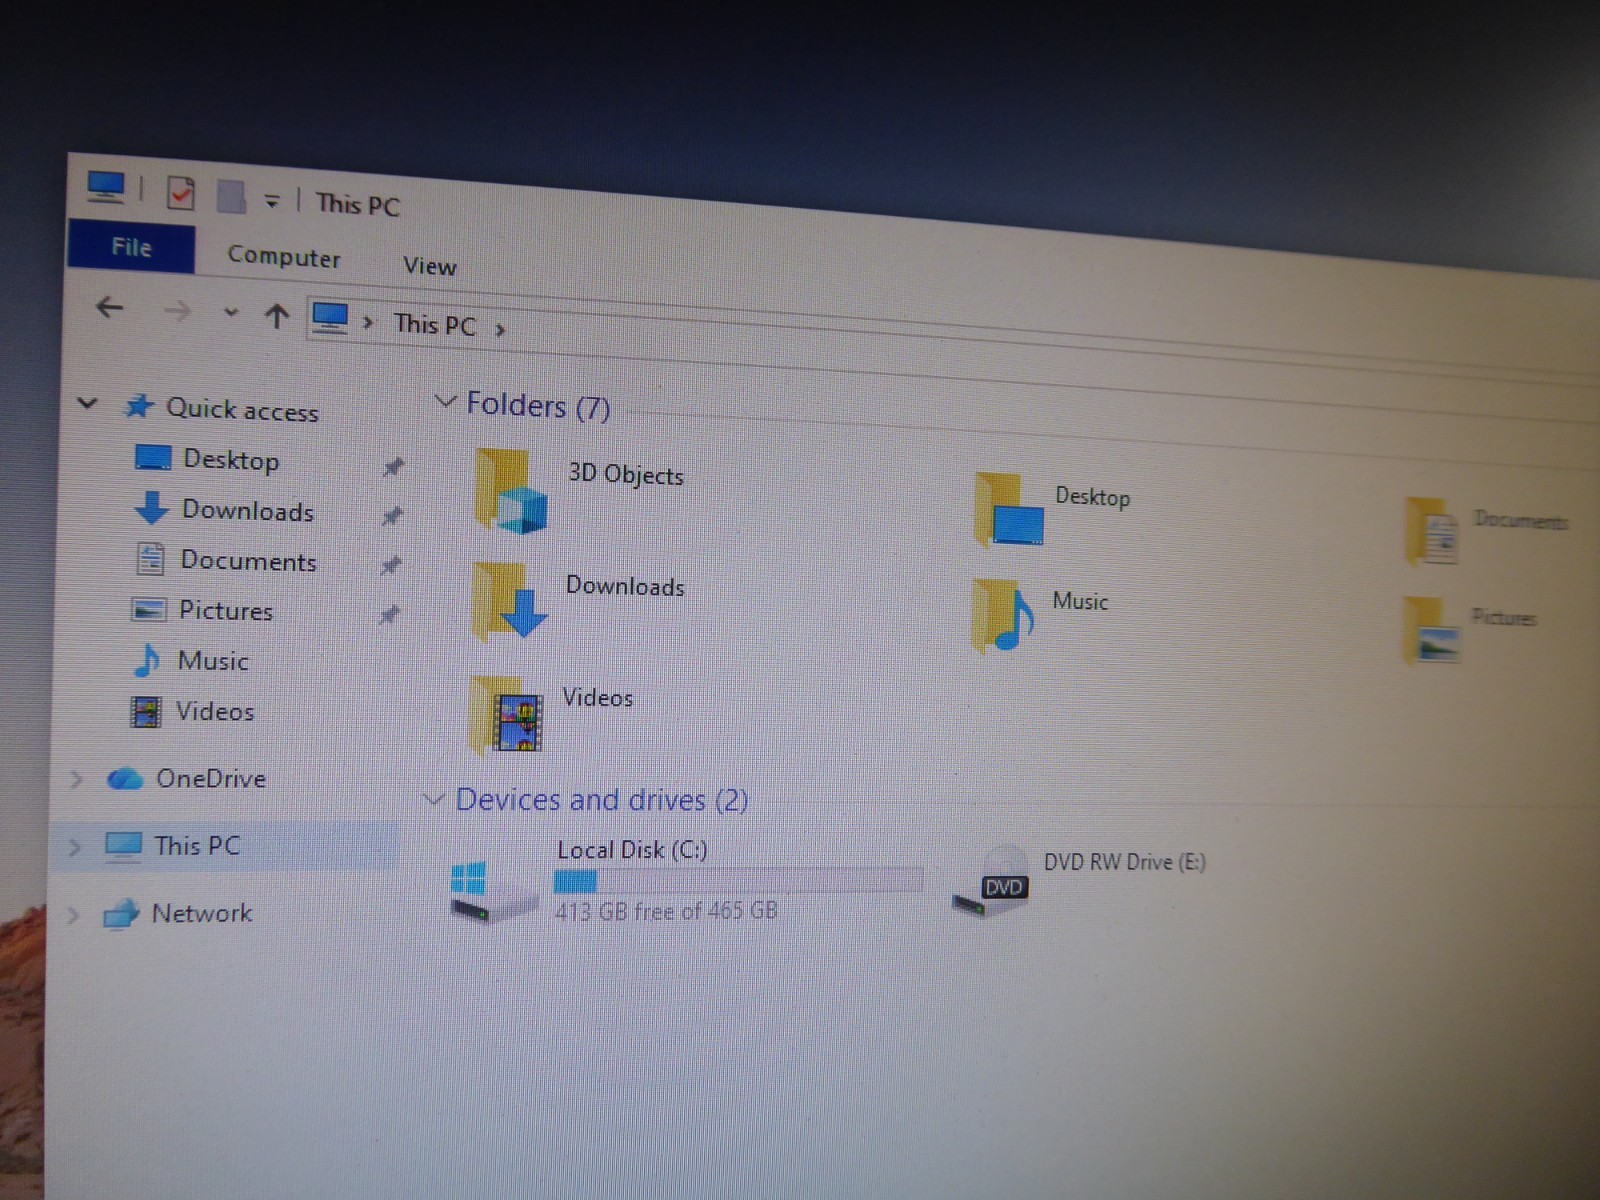Open Documents in the Quick access list
This screenshot has height=1200, width=1600.
tap(248, 561)
